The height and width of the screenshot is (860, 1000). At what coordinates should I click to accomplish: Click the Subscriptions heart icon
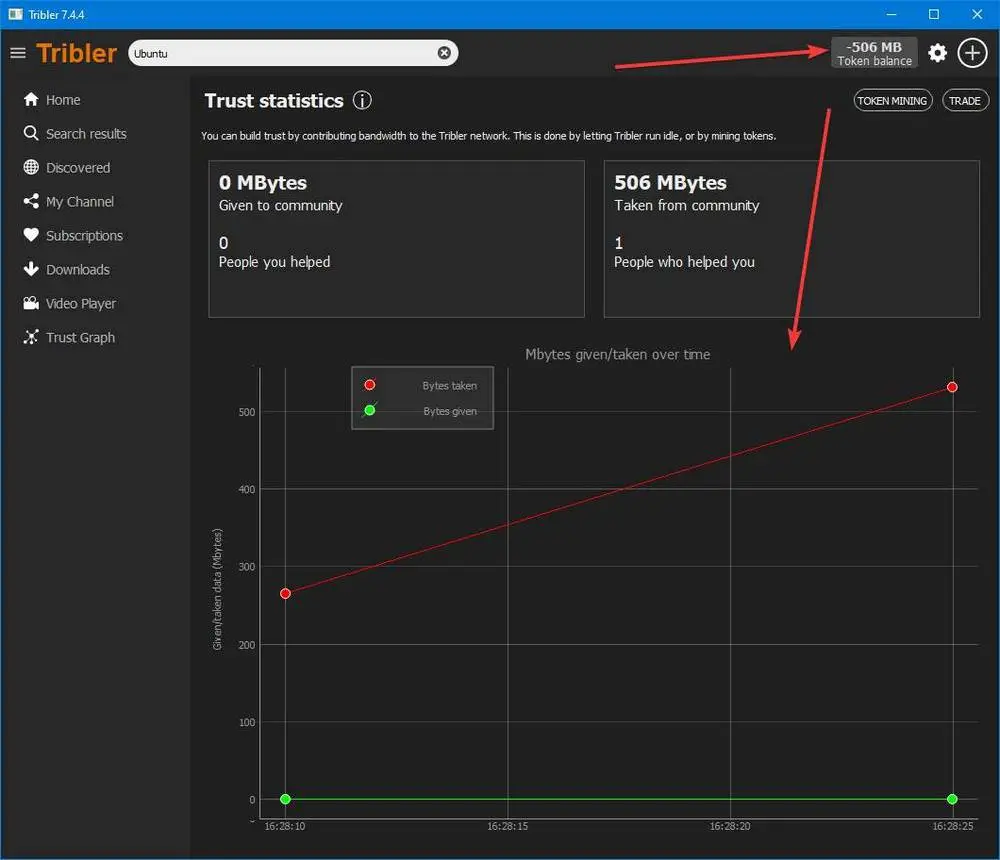click(31, 235)
